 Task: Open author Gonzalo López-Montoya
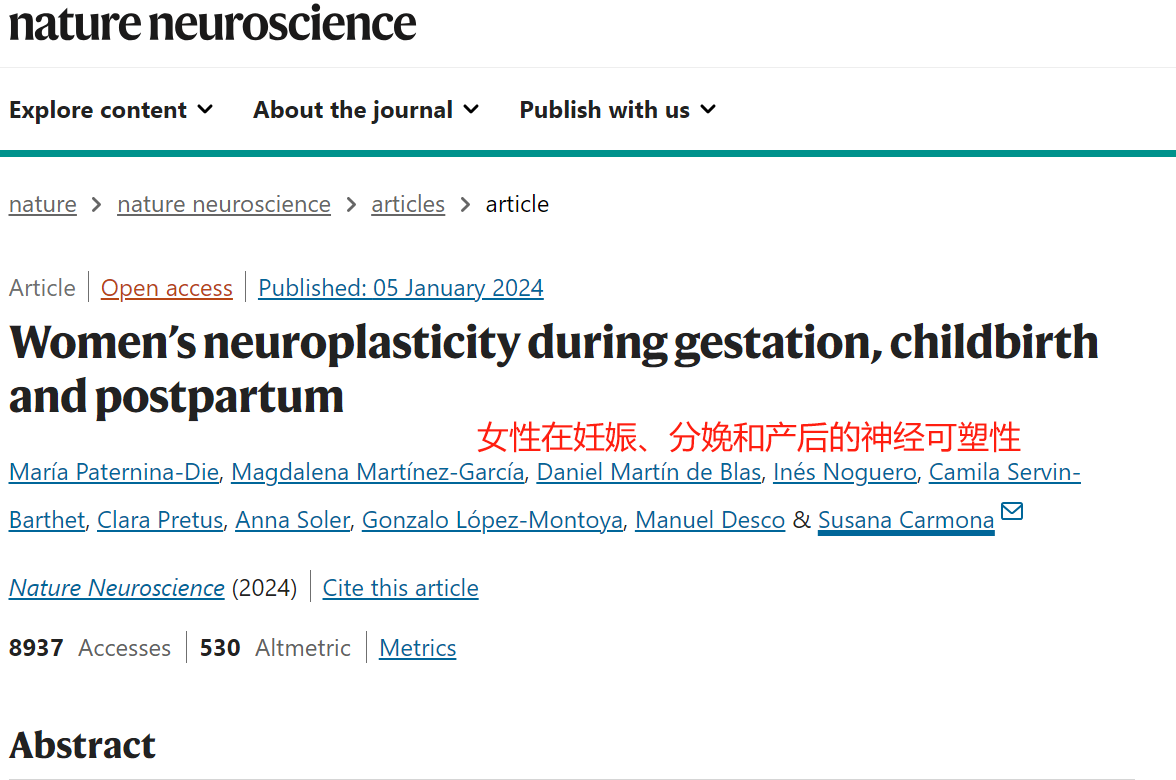pyautogui.click(x=492, y=520)
